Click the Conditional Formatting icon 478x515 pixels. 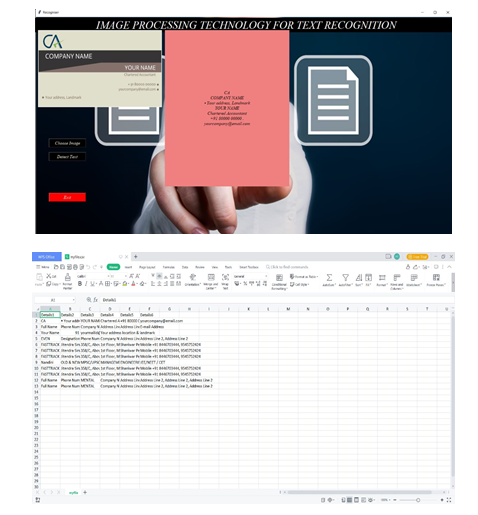(x=279, y=277)
